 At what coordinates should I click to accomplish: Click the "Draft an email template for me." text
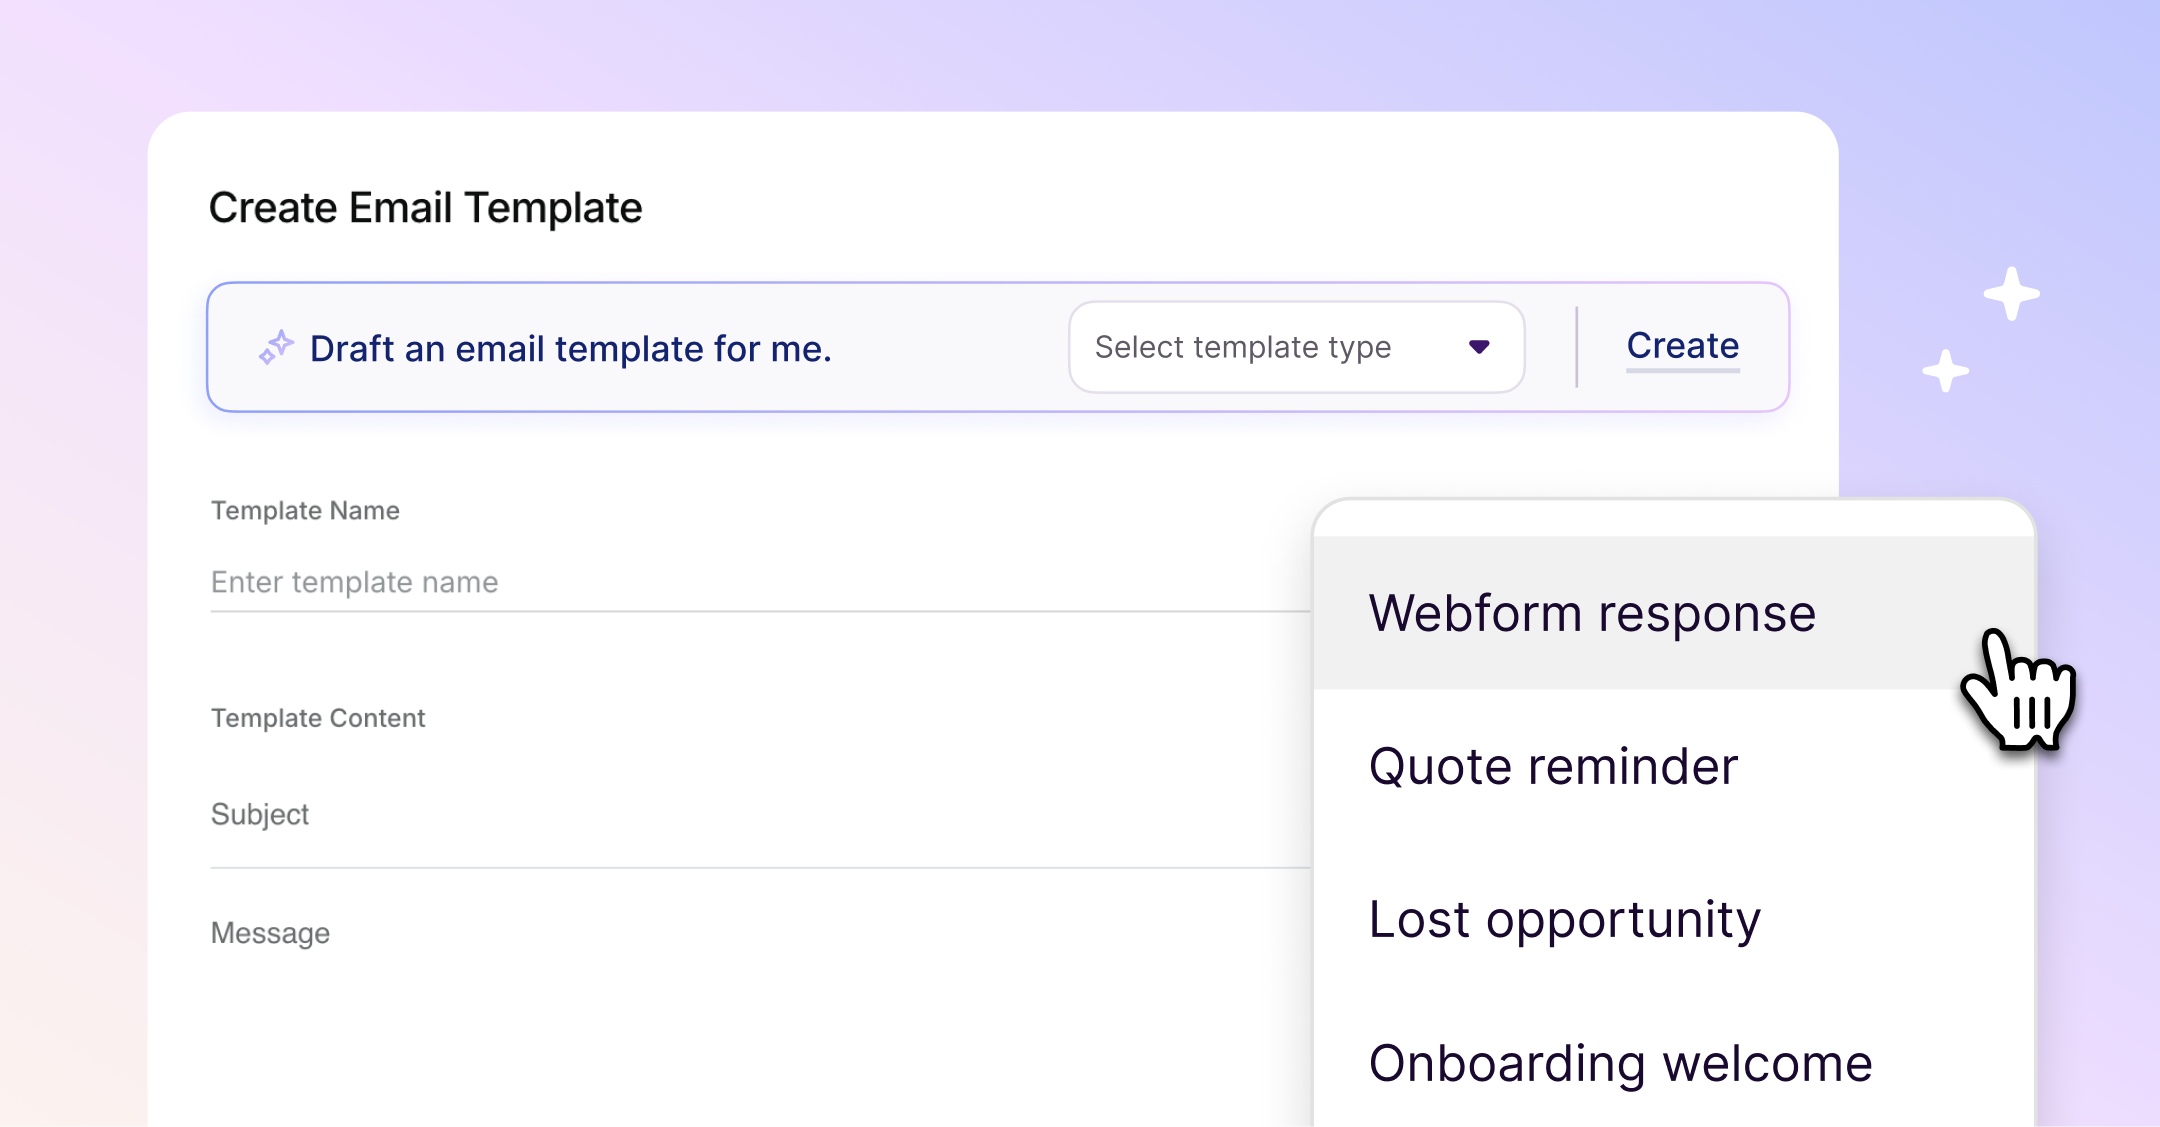(x=570, y=349)
